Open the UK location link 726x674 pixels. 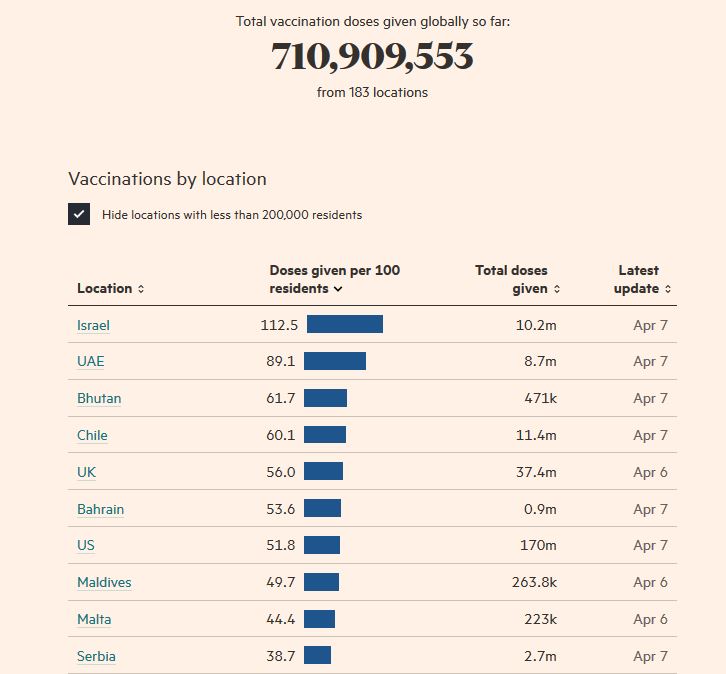[x=86, y=472]
